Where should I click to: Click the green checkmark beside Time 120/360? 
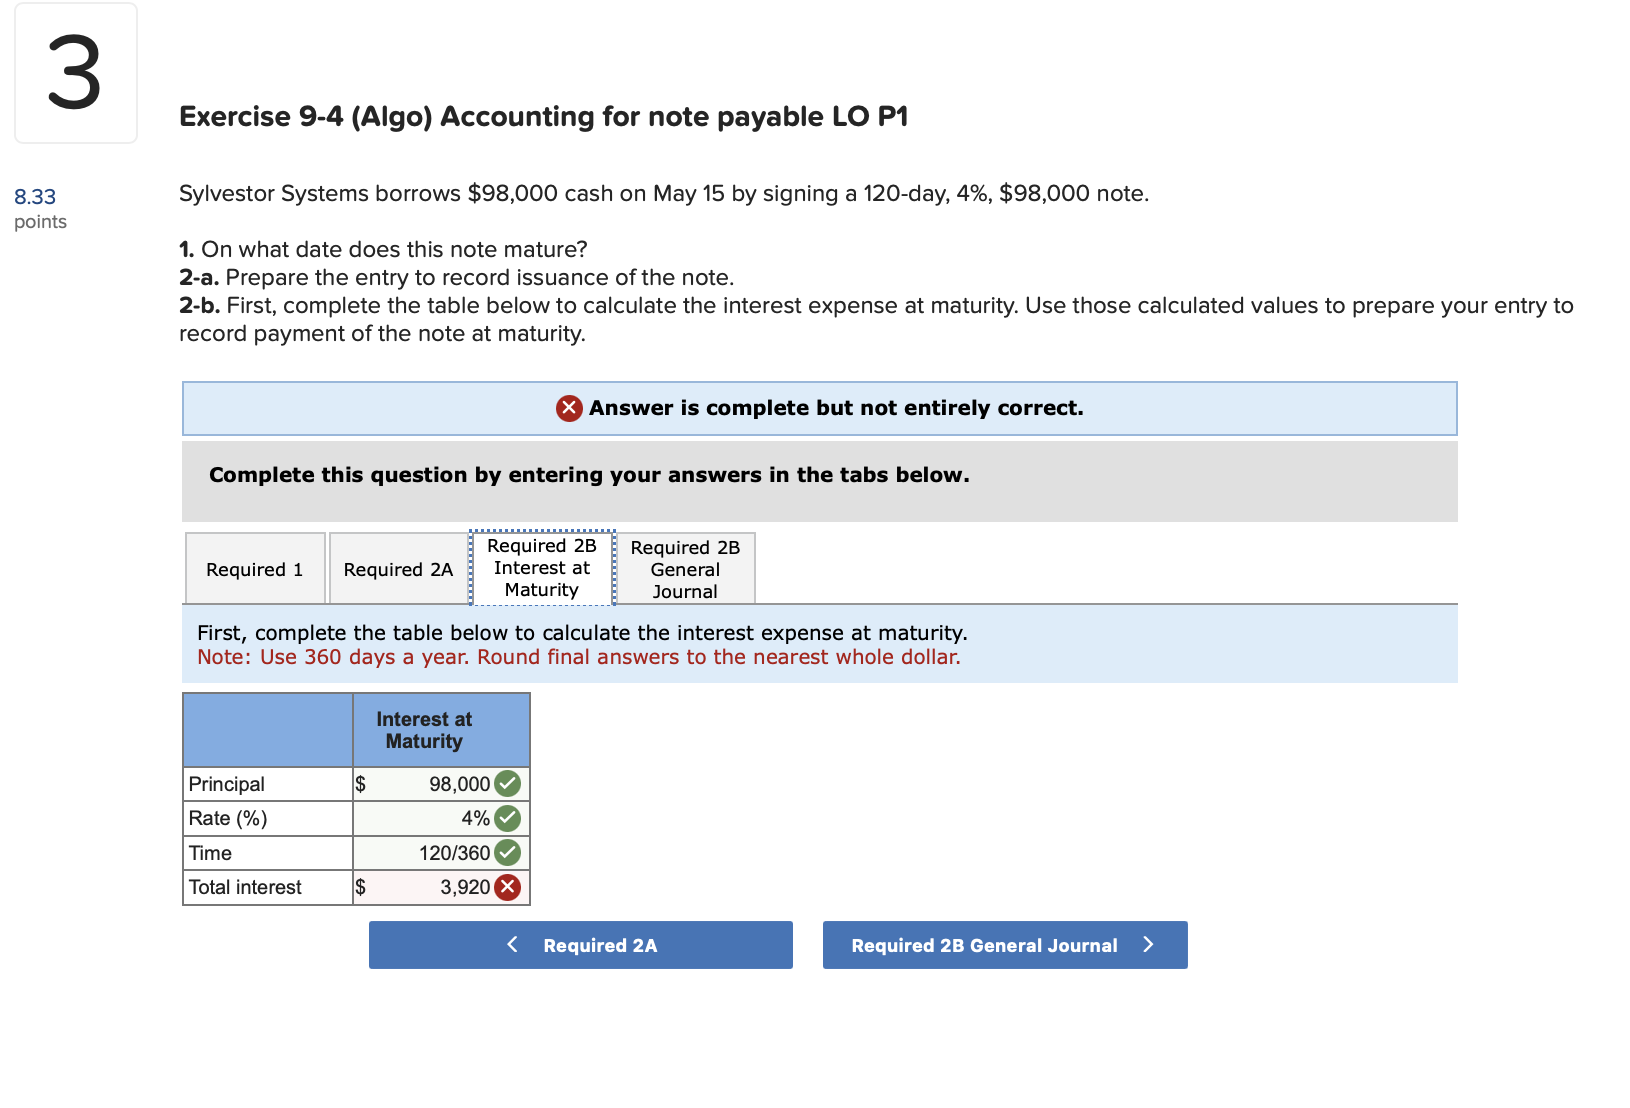[x=508, y=852]
